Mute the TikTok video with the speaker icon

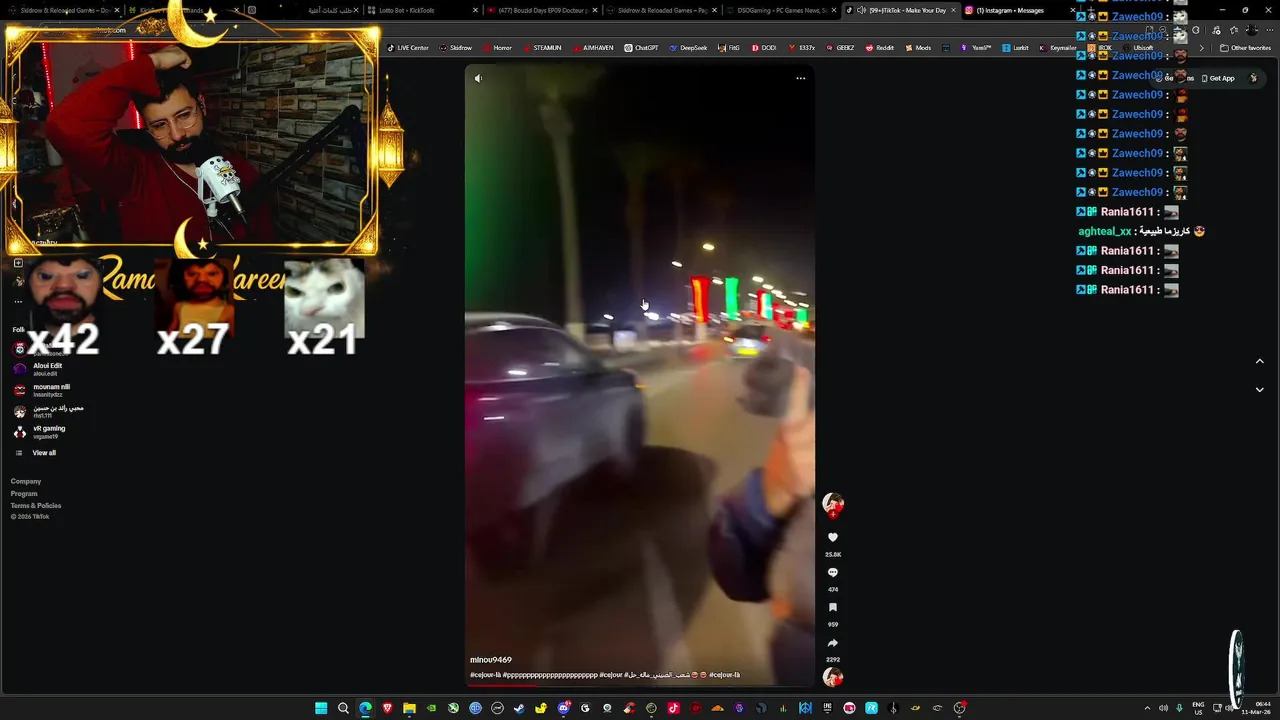478,78
